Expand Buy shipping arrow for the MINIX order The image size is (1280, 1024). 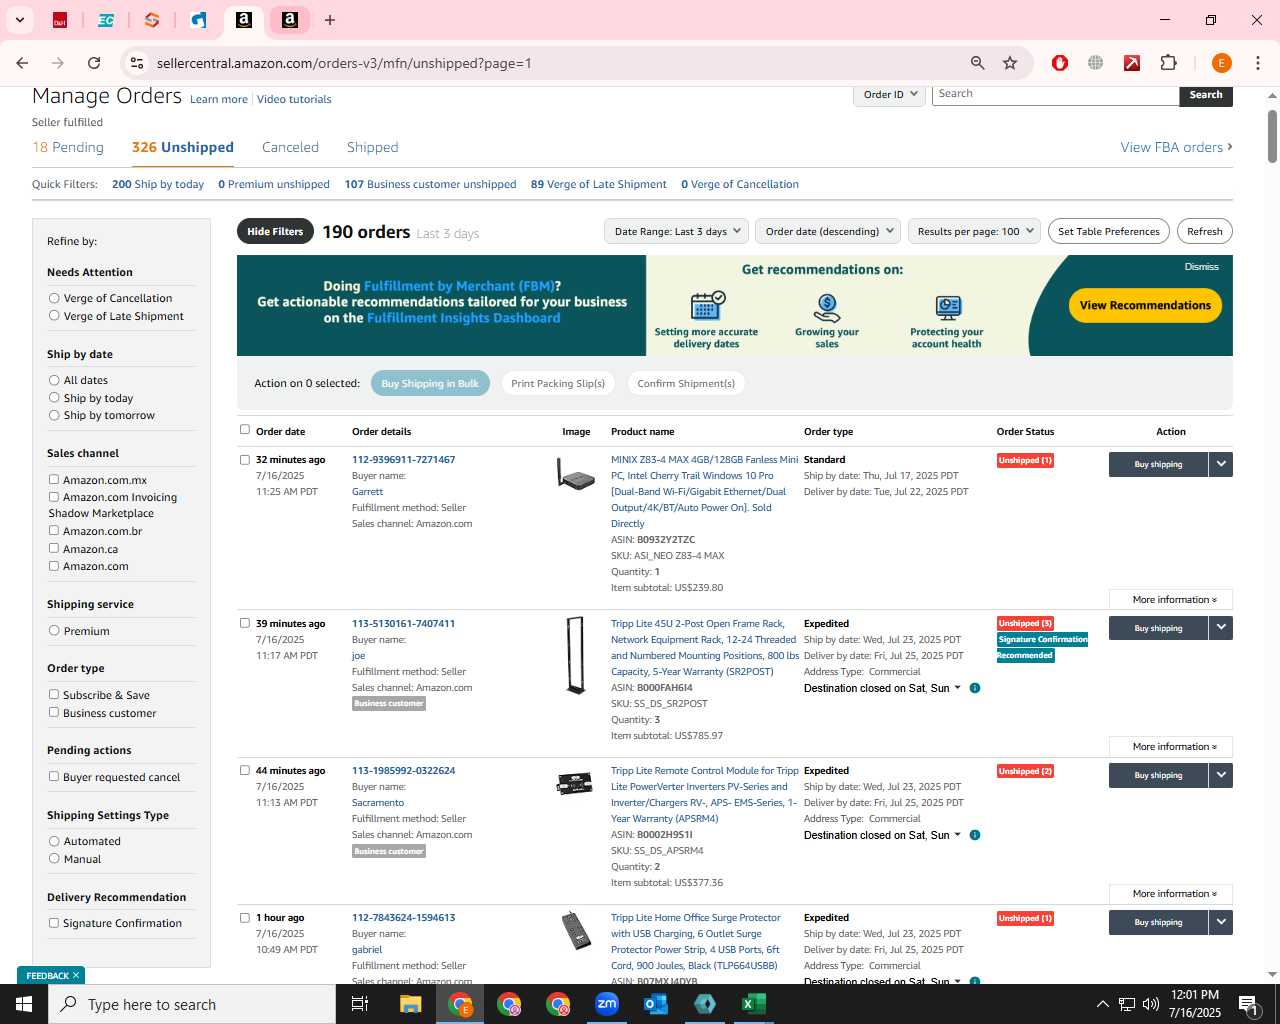tap(1221, 464)
